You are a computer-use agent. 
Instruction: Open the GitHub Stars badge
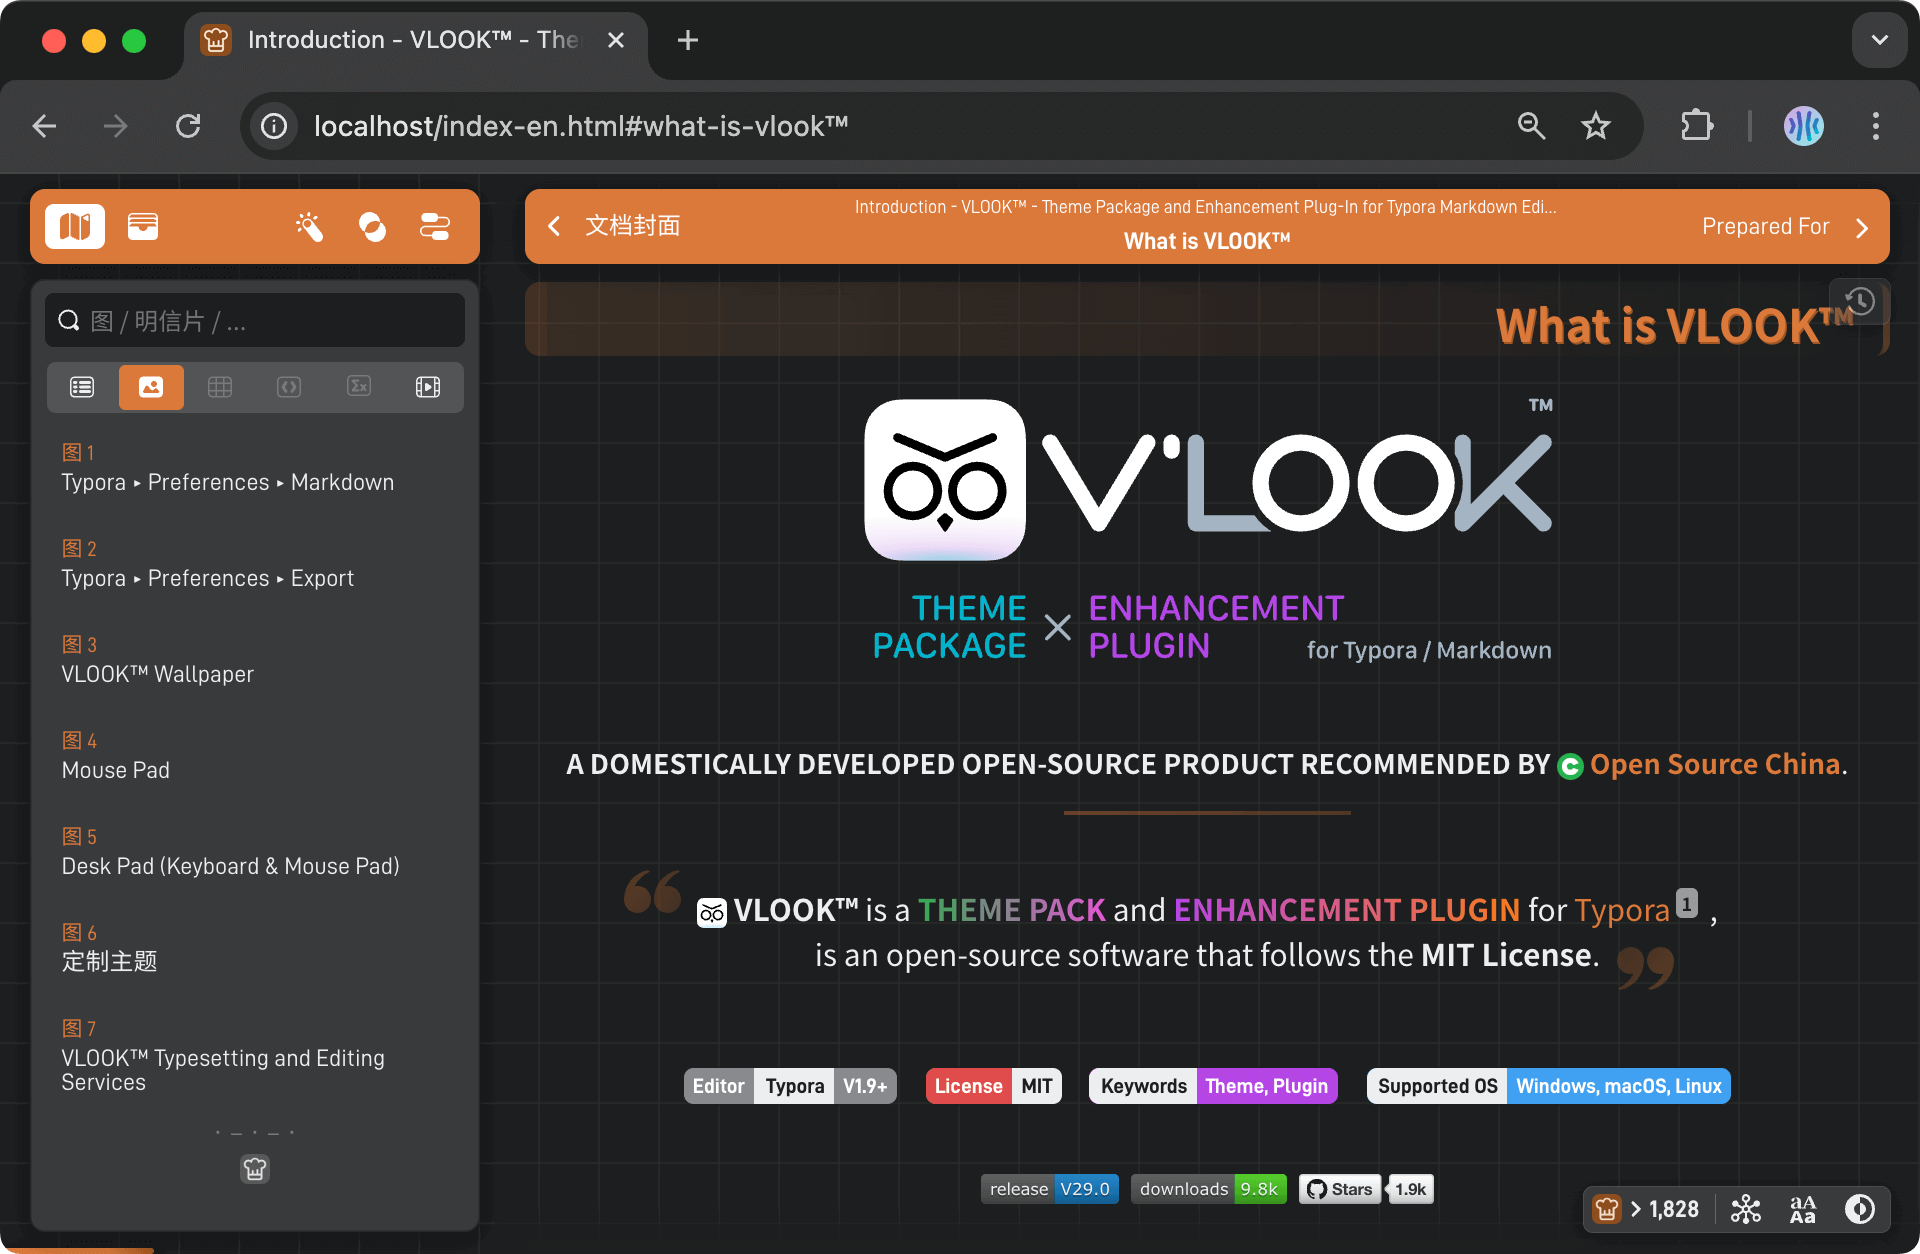click(1340, 1189)
